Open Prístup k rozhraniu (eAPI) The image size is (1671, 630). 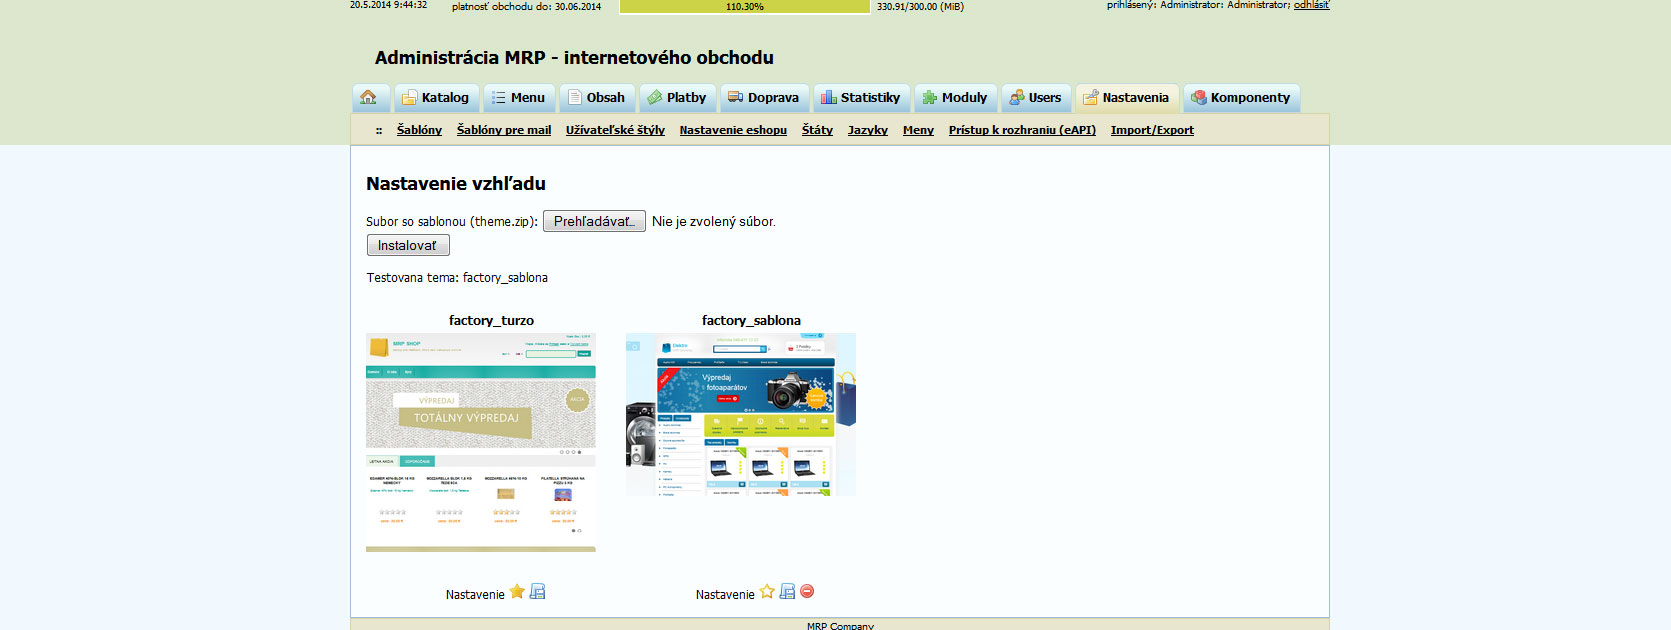pos(1022,130)
